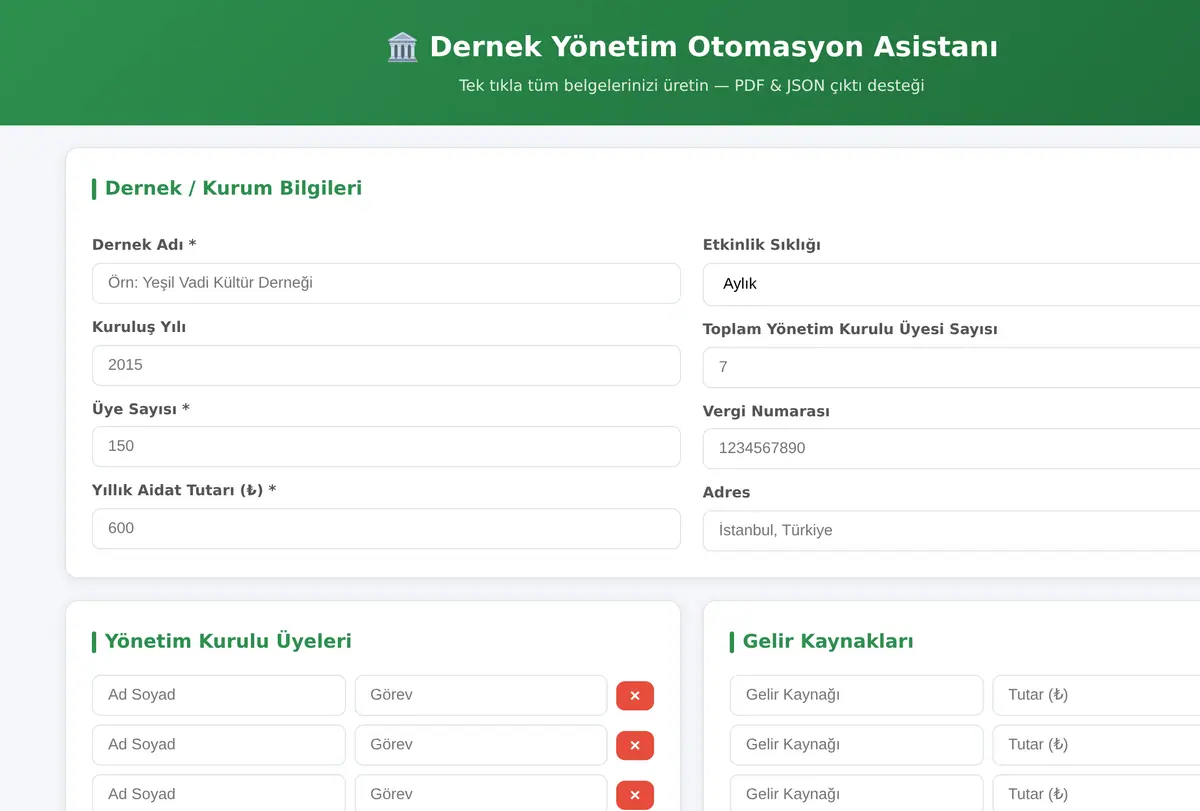
Task: Select the Üye Sayısı input
Action: (x=386, y=446)
